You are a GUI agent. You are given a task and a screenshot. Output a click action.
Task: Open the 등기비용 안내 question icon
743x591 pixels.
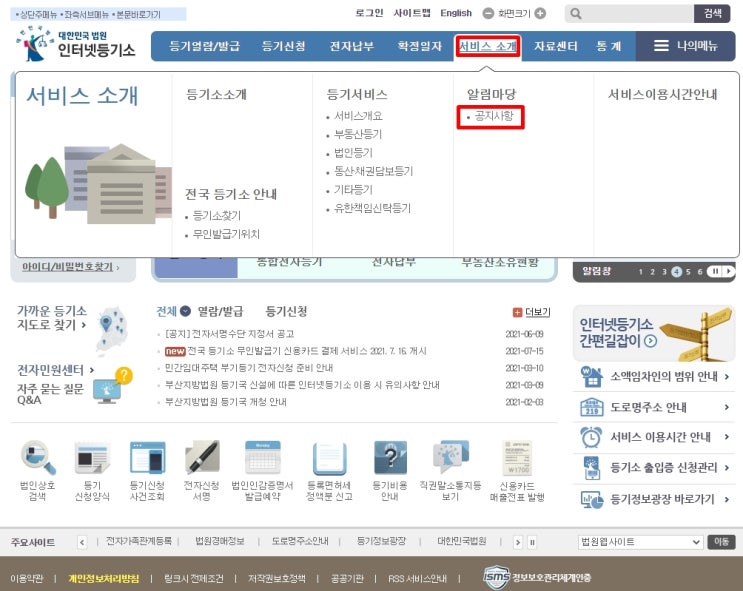point(390,457)
